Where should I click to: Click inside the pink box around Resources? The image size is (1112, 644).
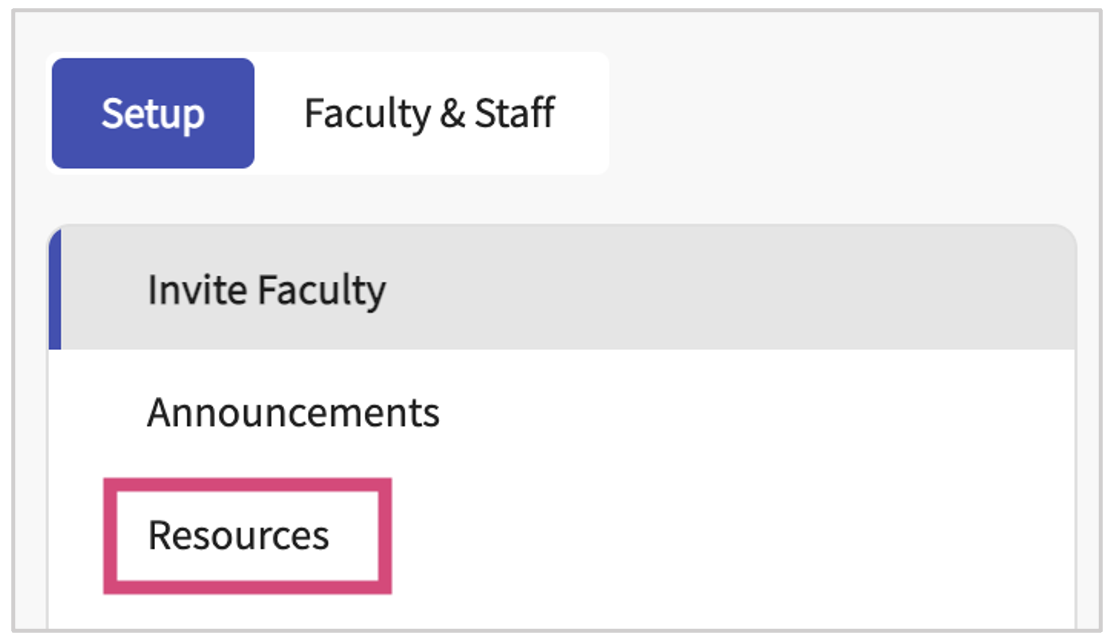(x=247, y=536)
